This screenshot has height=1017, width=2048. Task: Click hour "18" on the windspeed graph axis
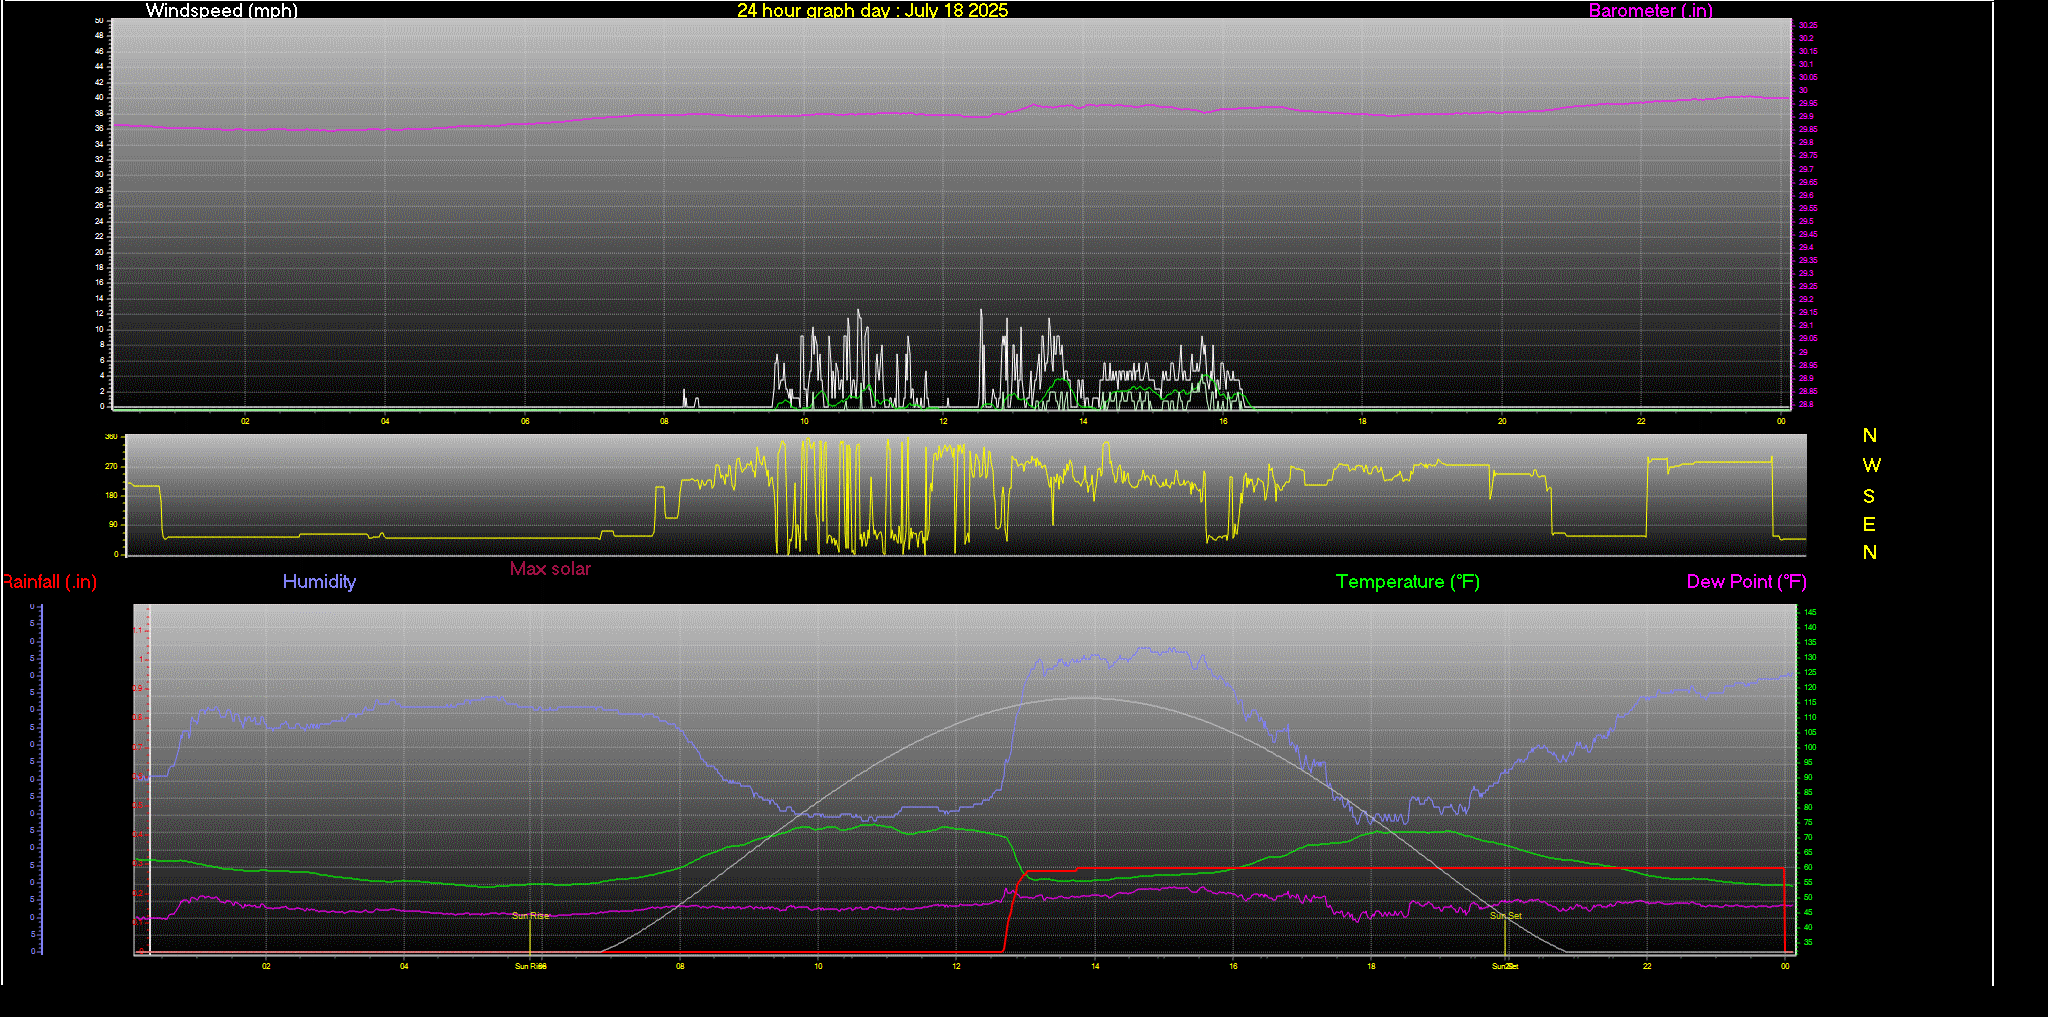[1362, 421]
